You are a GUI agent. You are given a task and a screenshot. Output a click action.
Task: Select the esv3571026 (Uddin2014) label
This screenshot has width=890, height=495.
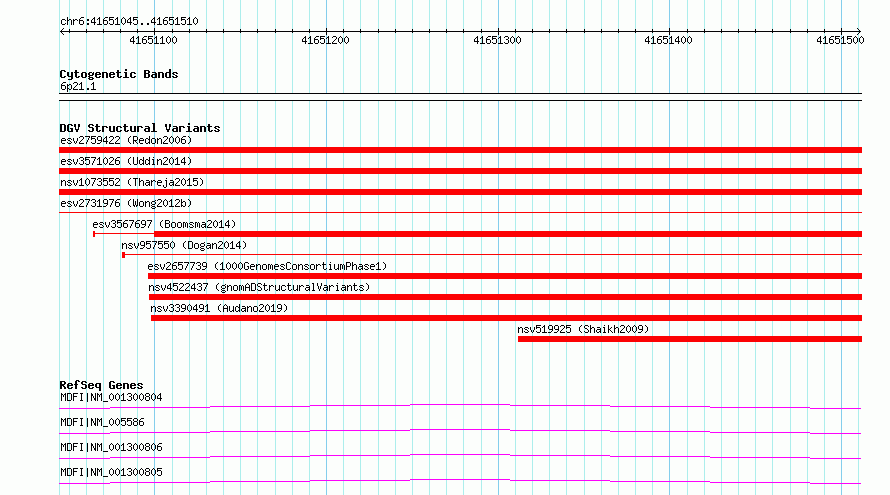coord(126,161)
